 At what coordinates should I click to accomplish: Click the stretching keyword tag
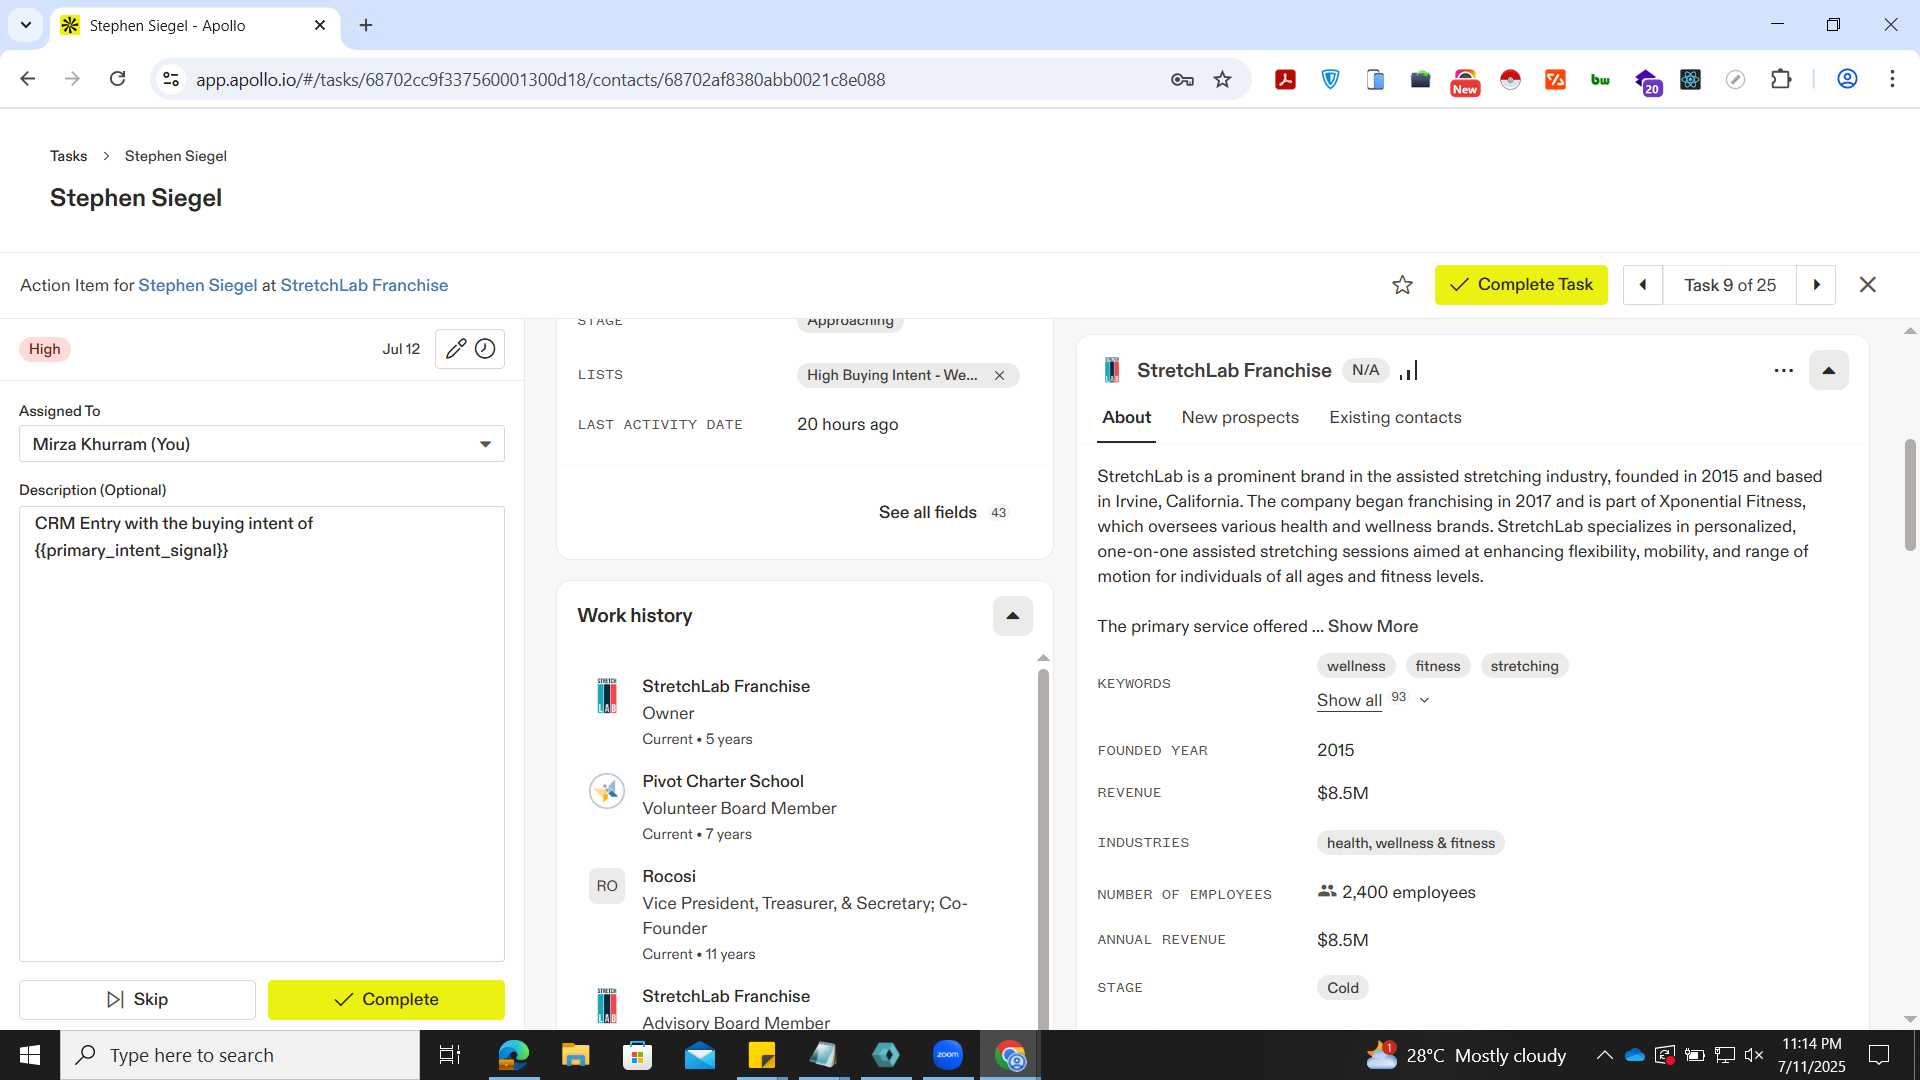coord(1524,666)
